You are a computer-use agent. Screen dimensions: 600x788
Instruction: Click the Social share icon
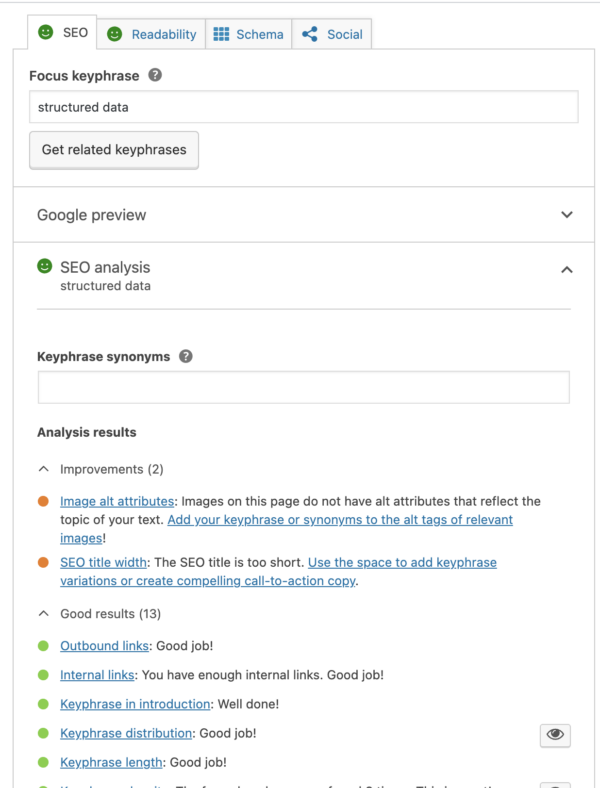click(310, 34)
